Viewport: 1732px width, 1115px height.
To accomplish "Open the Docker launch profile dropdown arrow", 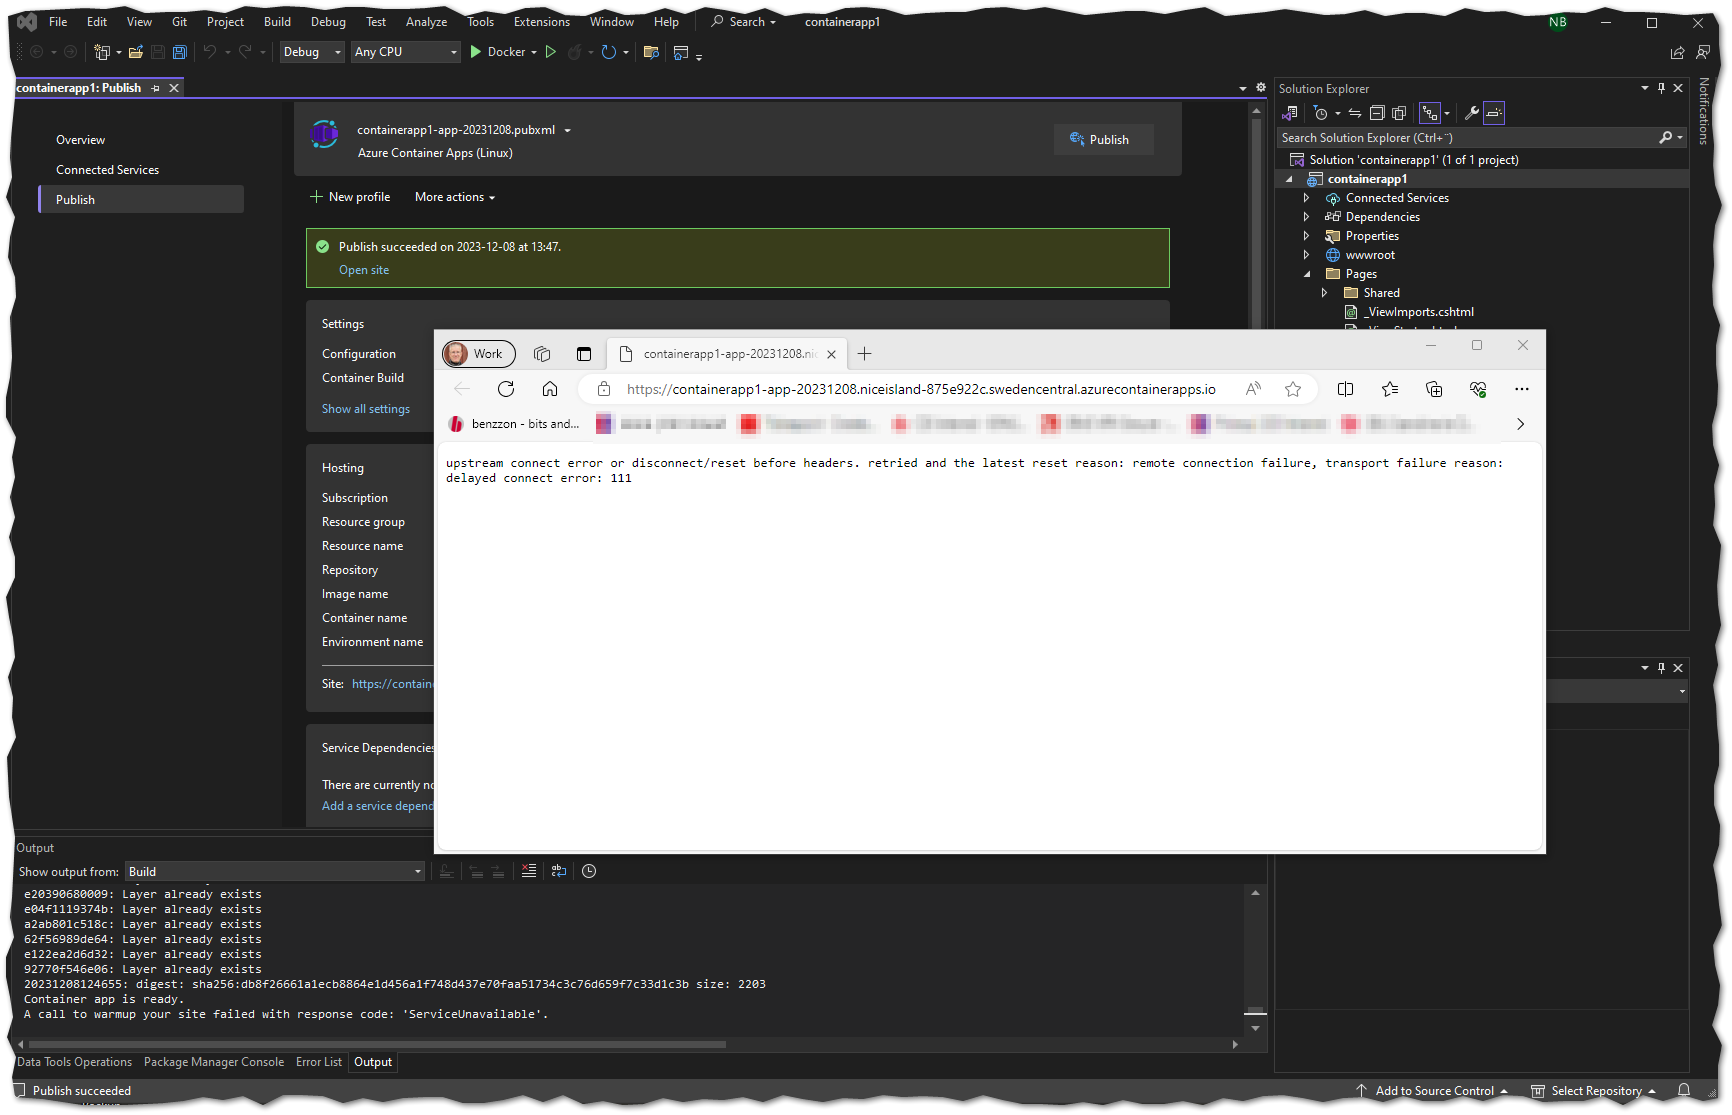I will (534, 52).
